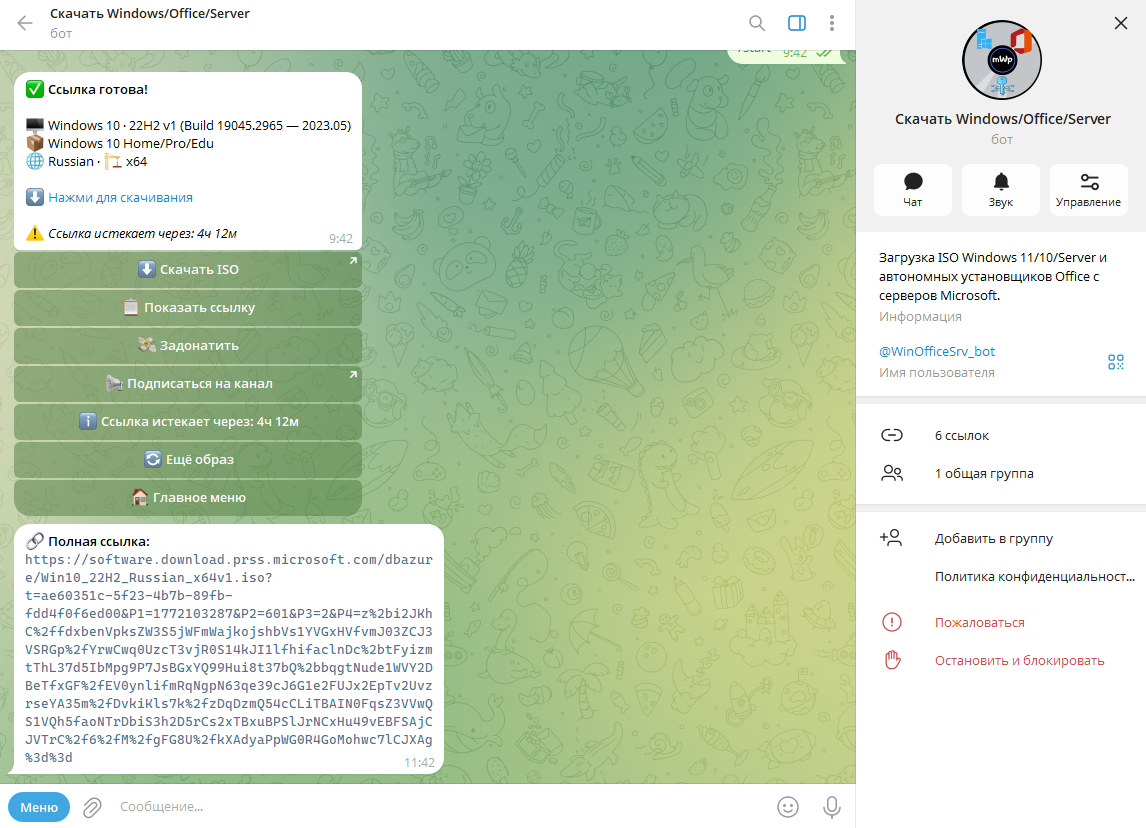The image size is (1146, 828).
Task: Open the three-dot chat options menu
Action: point(832,23)
